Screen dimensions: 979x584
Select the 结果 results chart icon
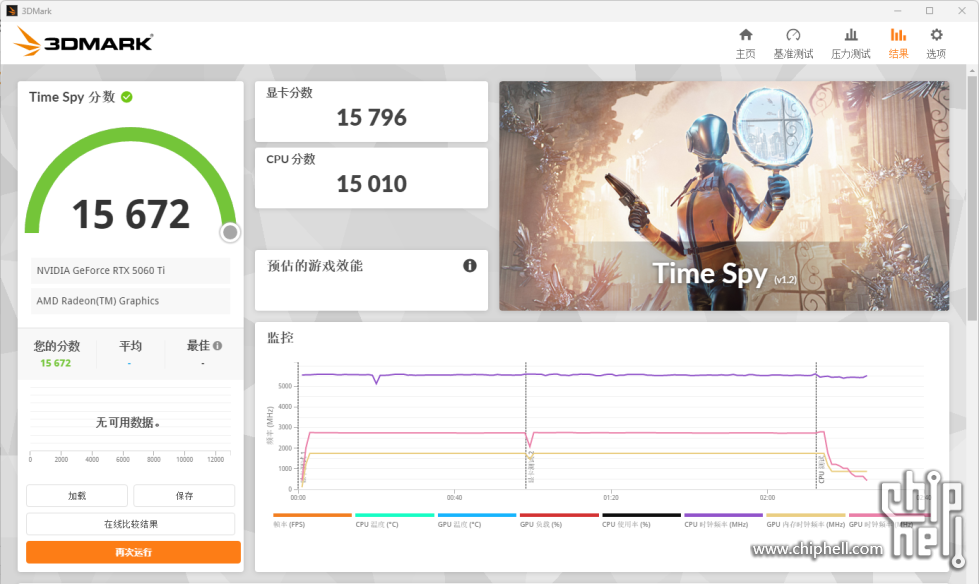898,34
